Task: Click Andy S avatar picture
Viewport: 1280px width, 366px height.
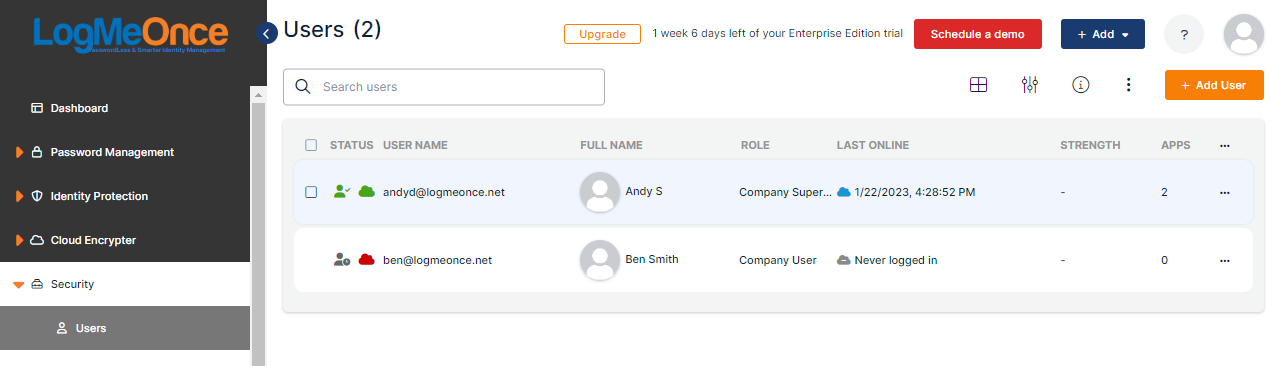Action: [x=600, y=192]
